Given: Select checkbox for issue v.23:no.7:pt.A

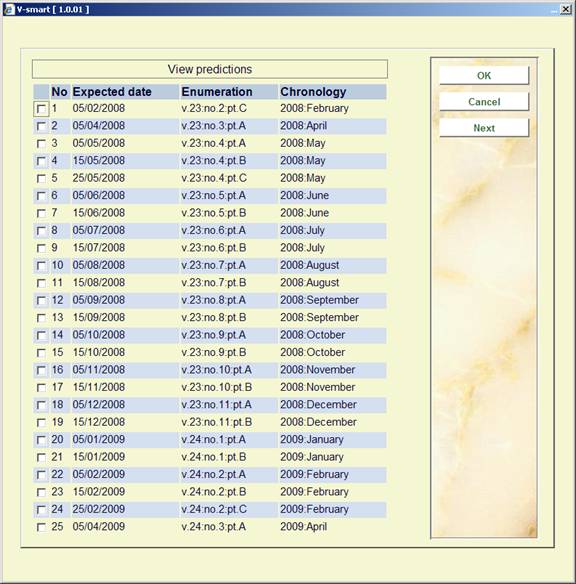Looking at the screenshot, I should (x=41, y=266).
